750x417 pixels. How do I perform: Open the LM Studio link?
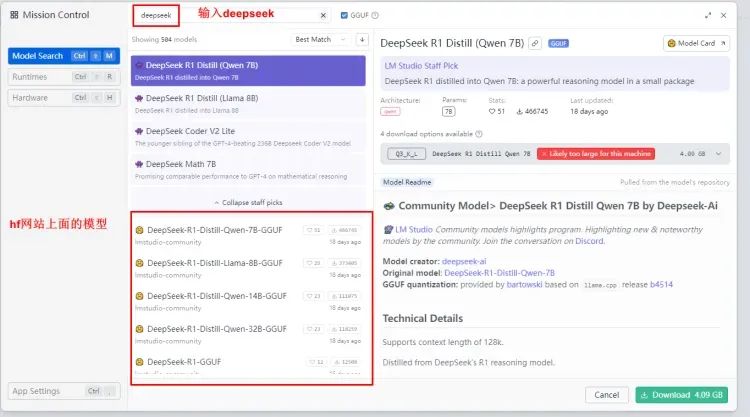[x=414, y=230]
